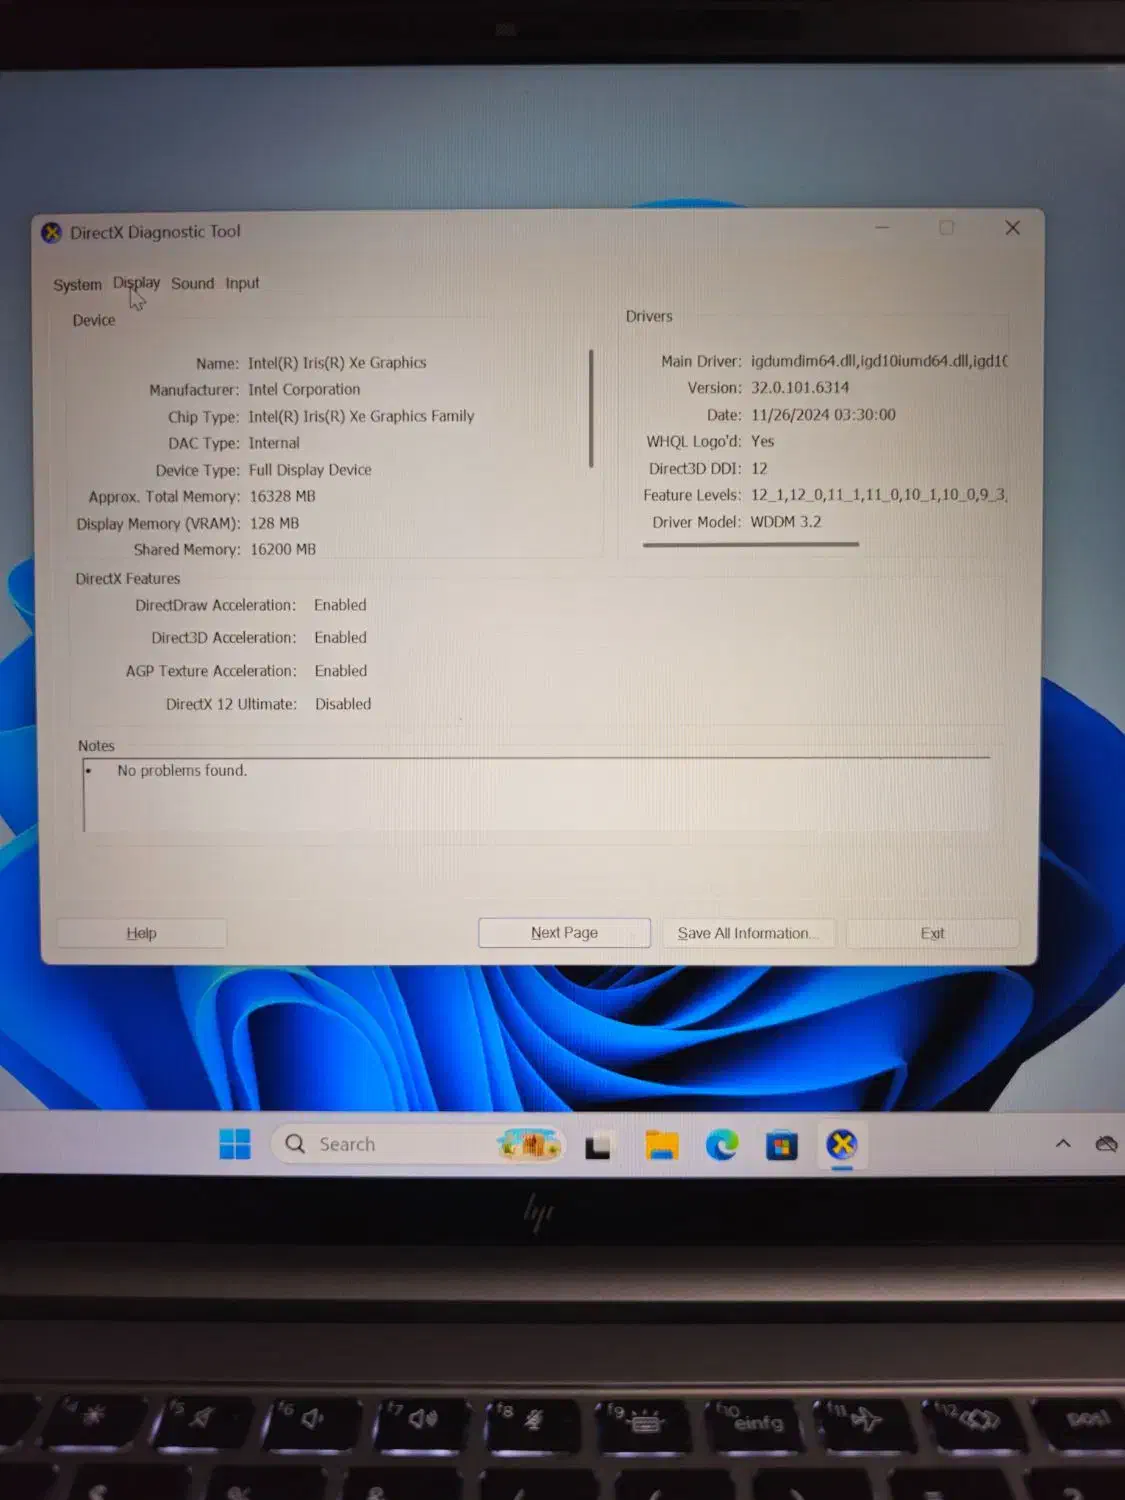Image resolution: width=1125 pixels, height=1500 pixels.
Task: Click the 'Intel(R) Iris(R) Xe Graphics Family' chip type
Action: (x=361, y=416)
